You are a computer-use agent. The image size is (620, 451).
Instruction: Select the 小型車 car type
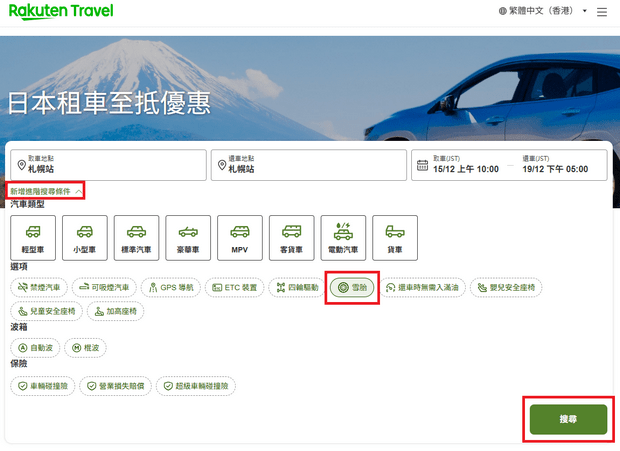tap(85, 238)
